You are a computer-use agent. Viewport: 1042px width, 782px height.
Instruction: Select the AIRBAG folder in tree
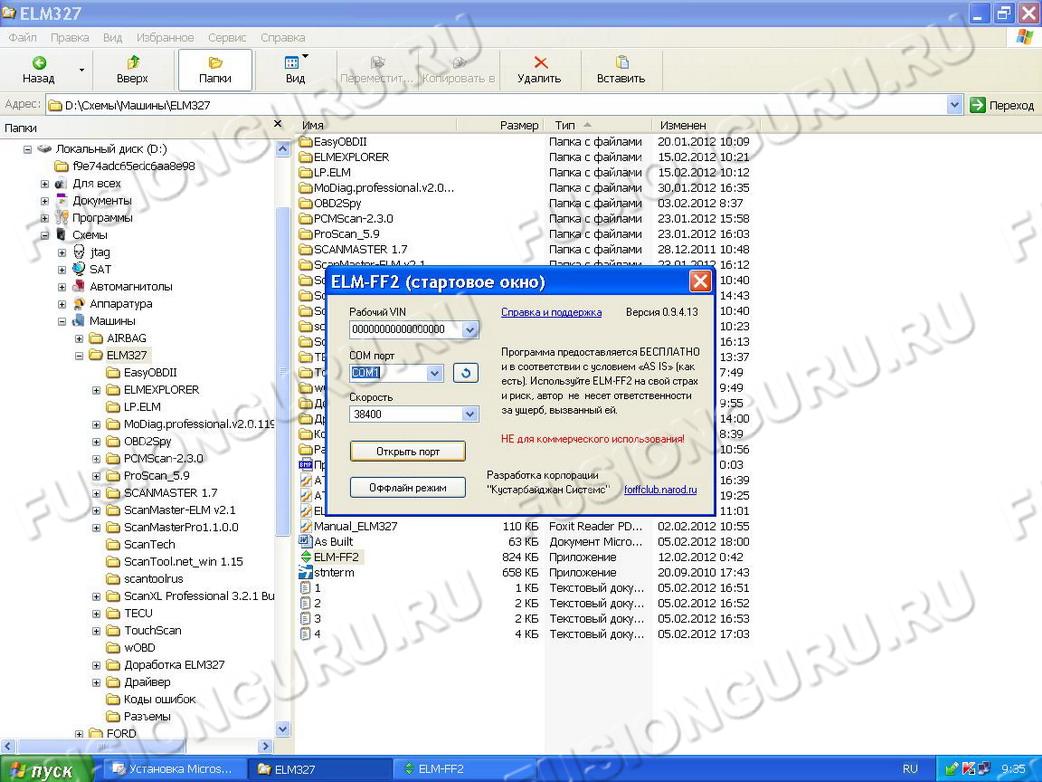(x=126, y=338)
